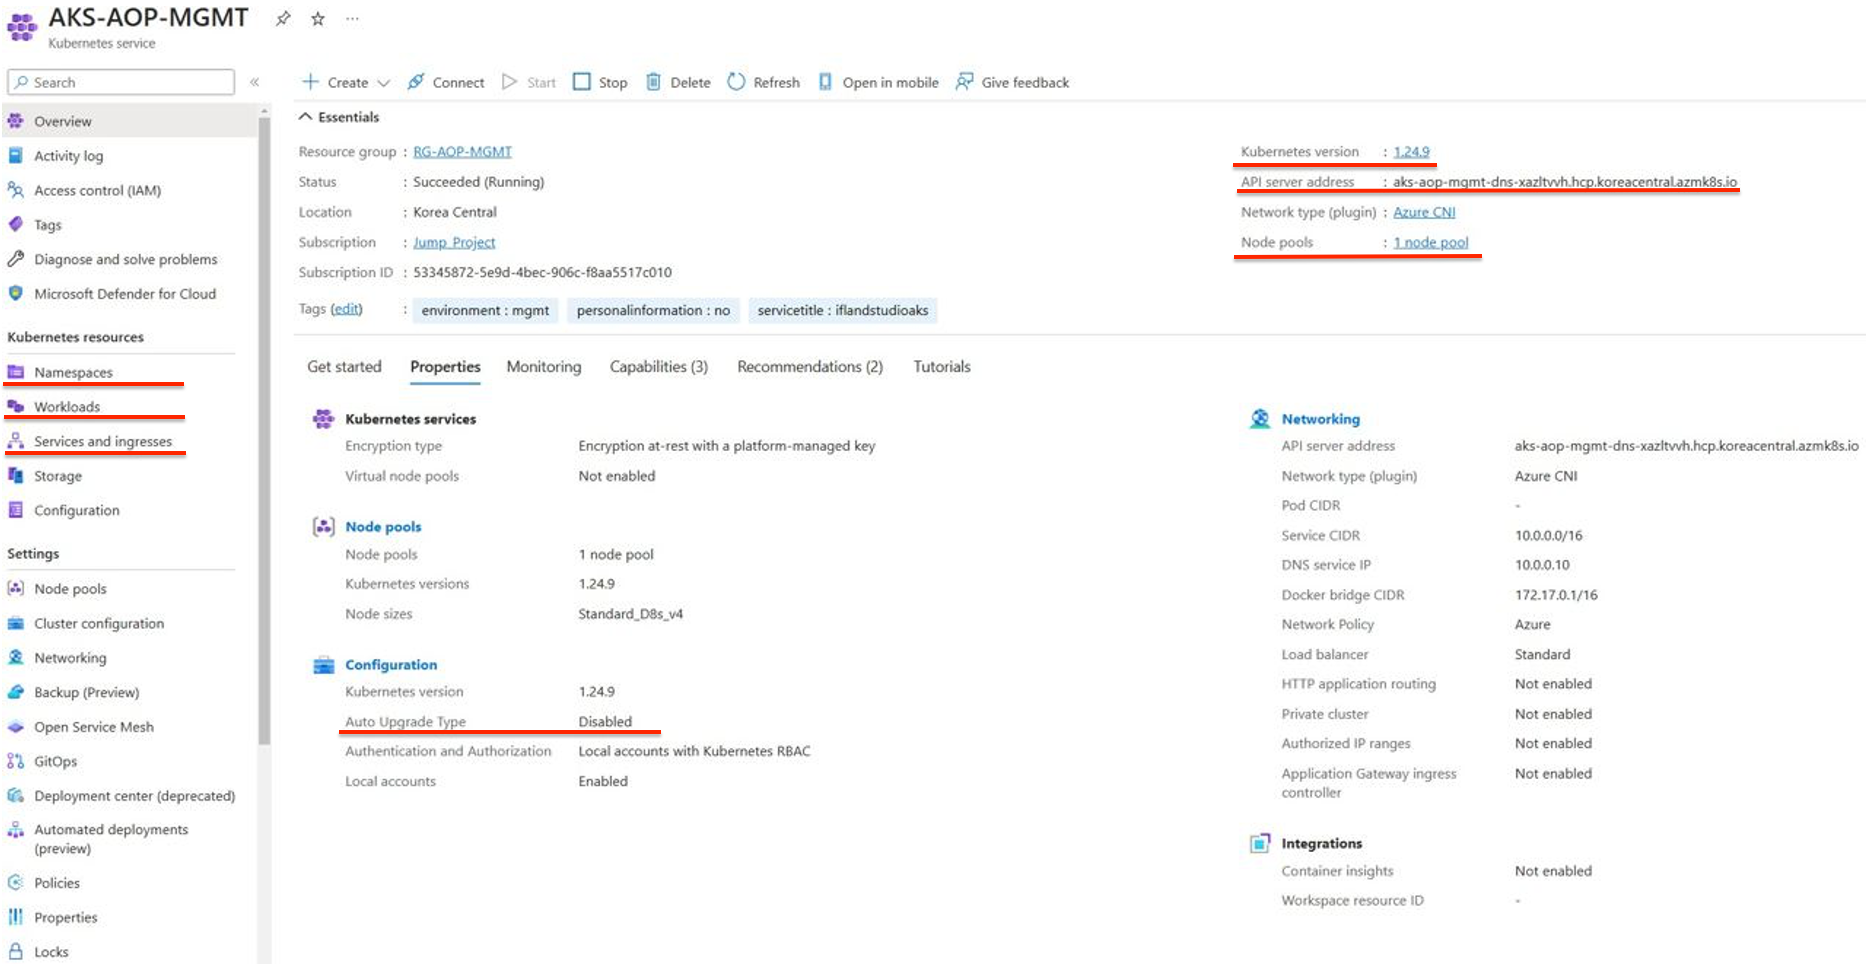Click the Services and ingresses icon
Screen dimensions: 1866x967
(x=16, y=441)
